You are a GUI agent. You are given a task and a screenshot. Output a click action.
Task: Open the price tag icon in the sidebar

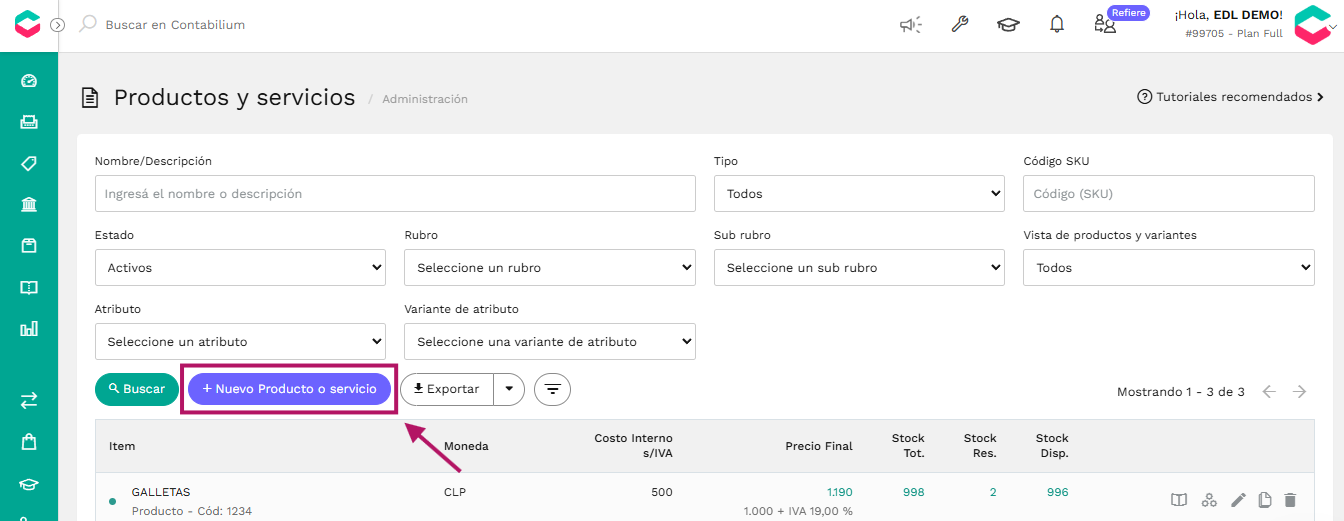click(x=29, y=163)
